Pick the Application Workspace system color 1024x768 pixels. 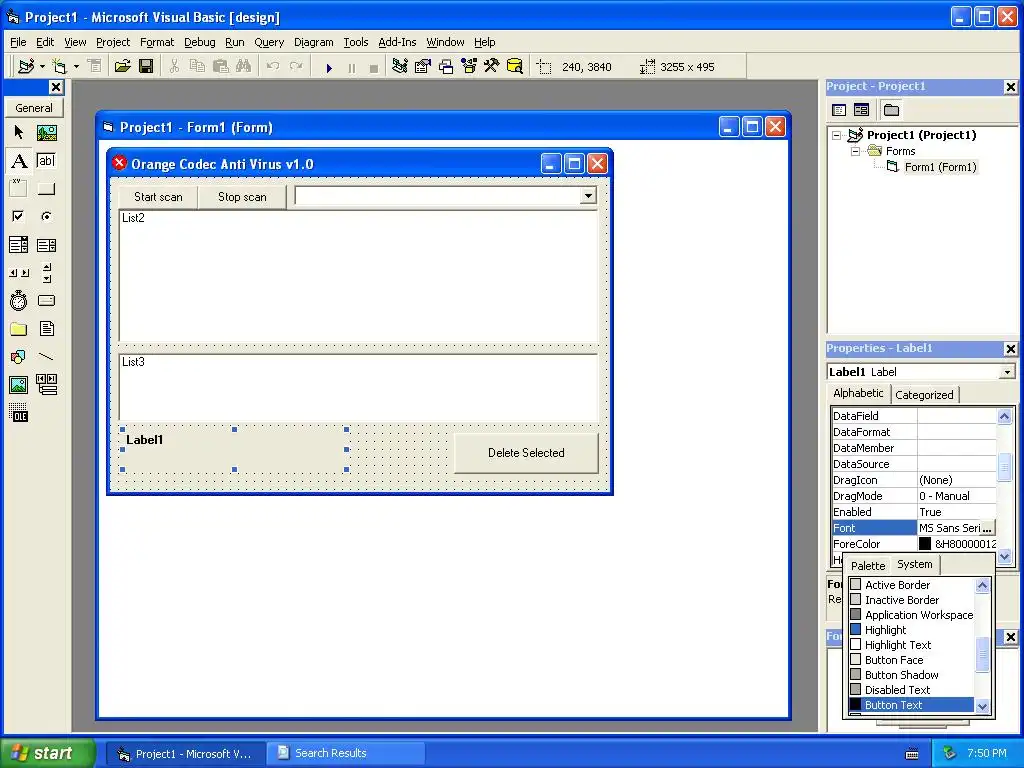pos(912,615)
